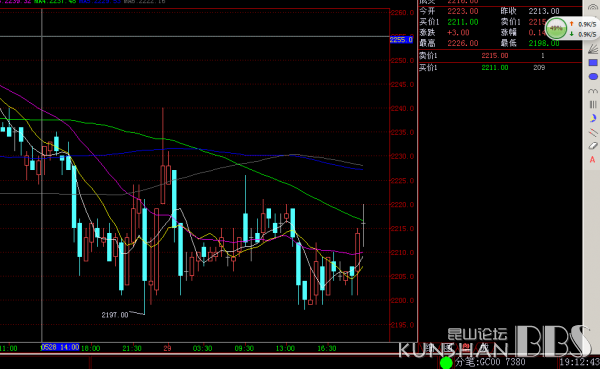This screenshot has height=369, width=600.
Task: Pick the vertical period lines tool
Action: coord(593,104)
